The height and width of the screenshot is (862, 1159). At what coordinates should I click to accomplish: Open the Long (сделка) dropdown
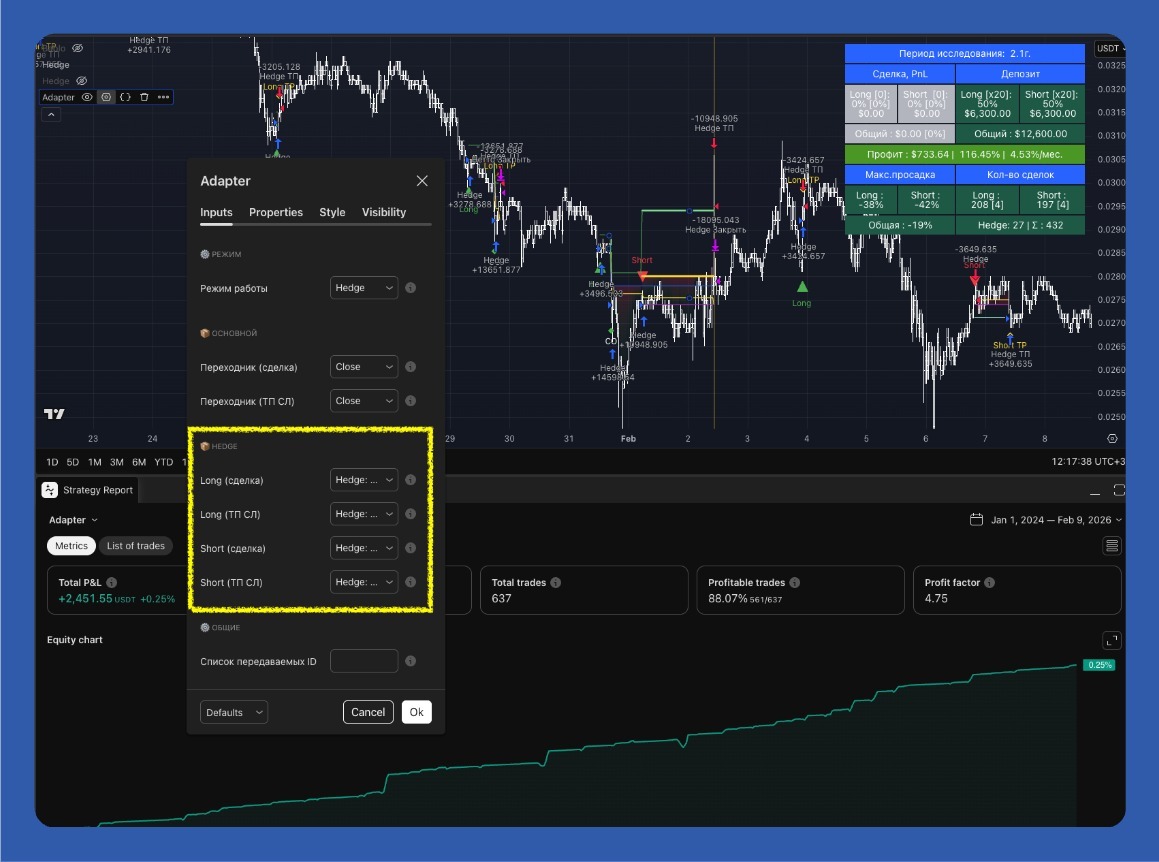[364, 480]
